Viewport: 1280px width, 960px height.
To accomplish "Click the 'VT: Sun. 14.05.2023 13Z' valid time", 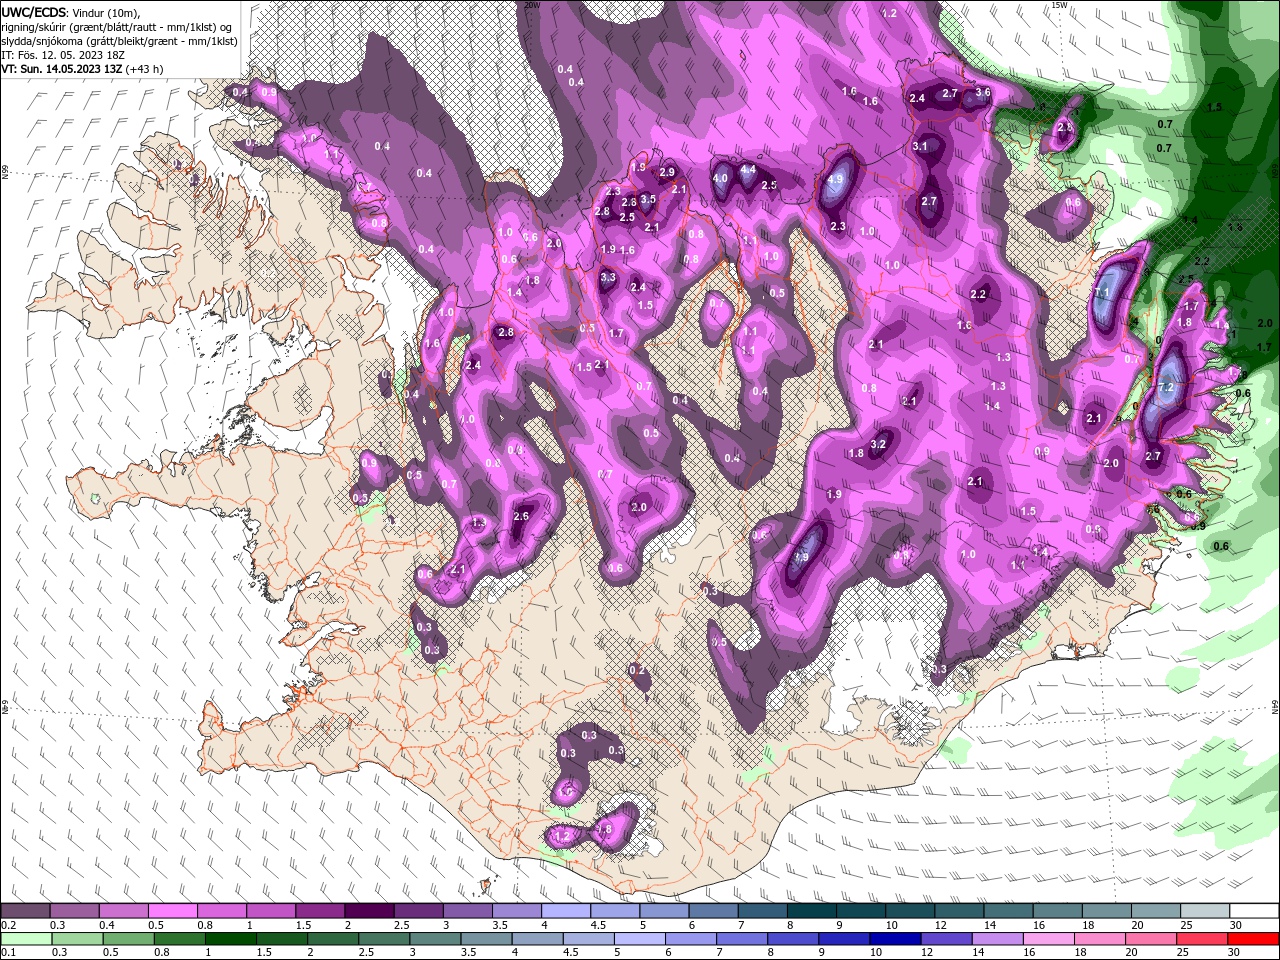I will point(62,69).
